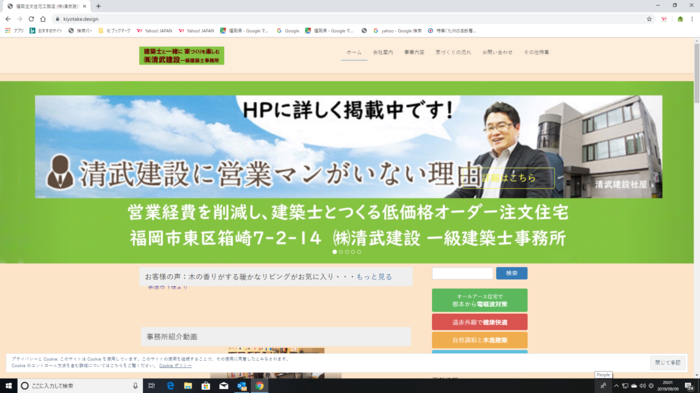
Task: Click the volume icon in system tray
Action: tap(642, 386)
